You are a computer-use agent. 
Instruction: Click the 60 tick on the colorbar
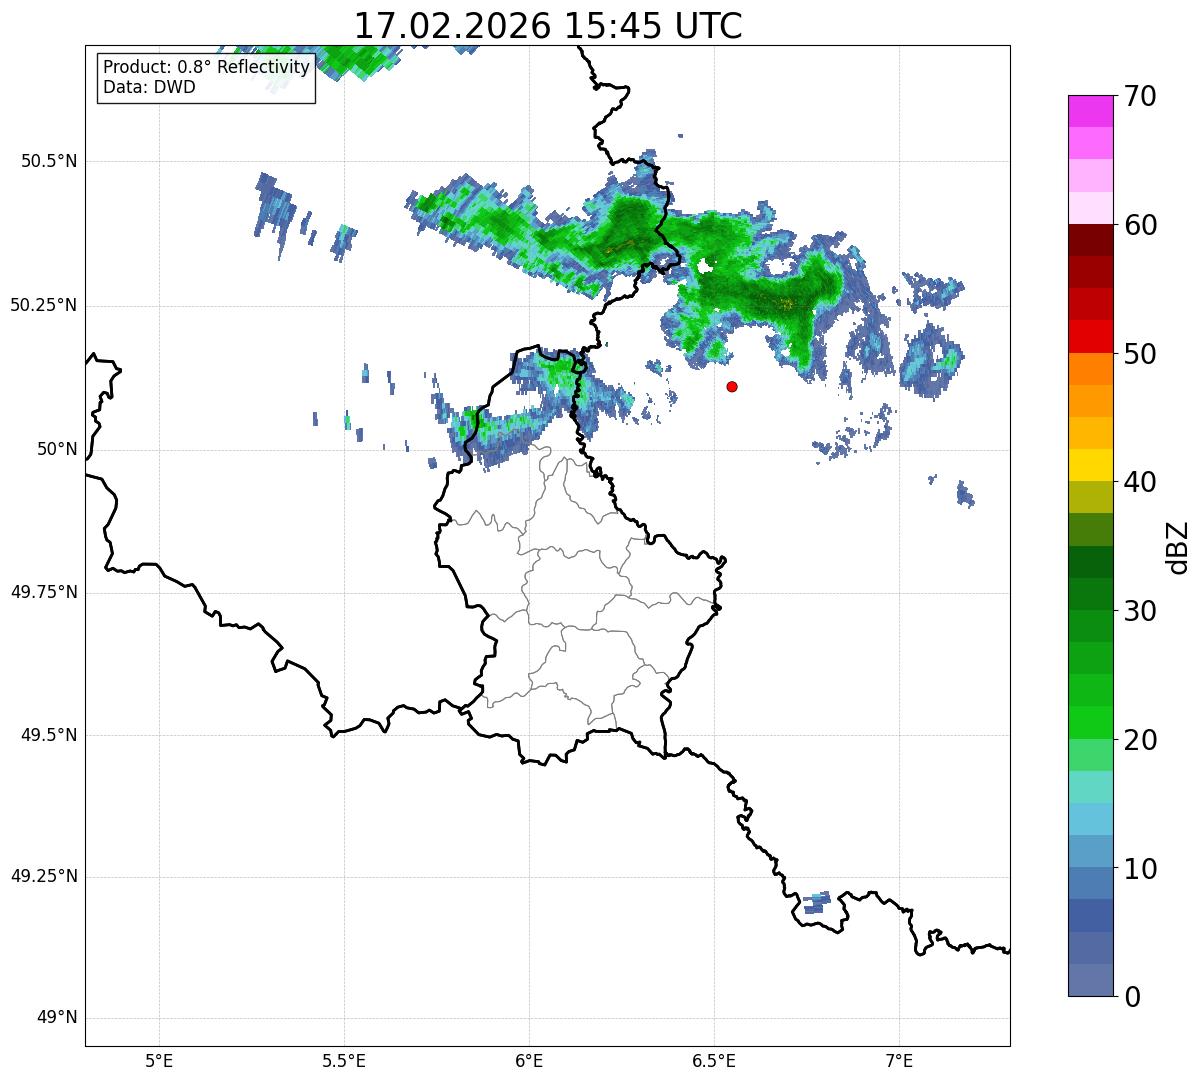(1141, 225)
